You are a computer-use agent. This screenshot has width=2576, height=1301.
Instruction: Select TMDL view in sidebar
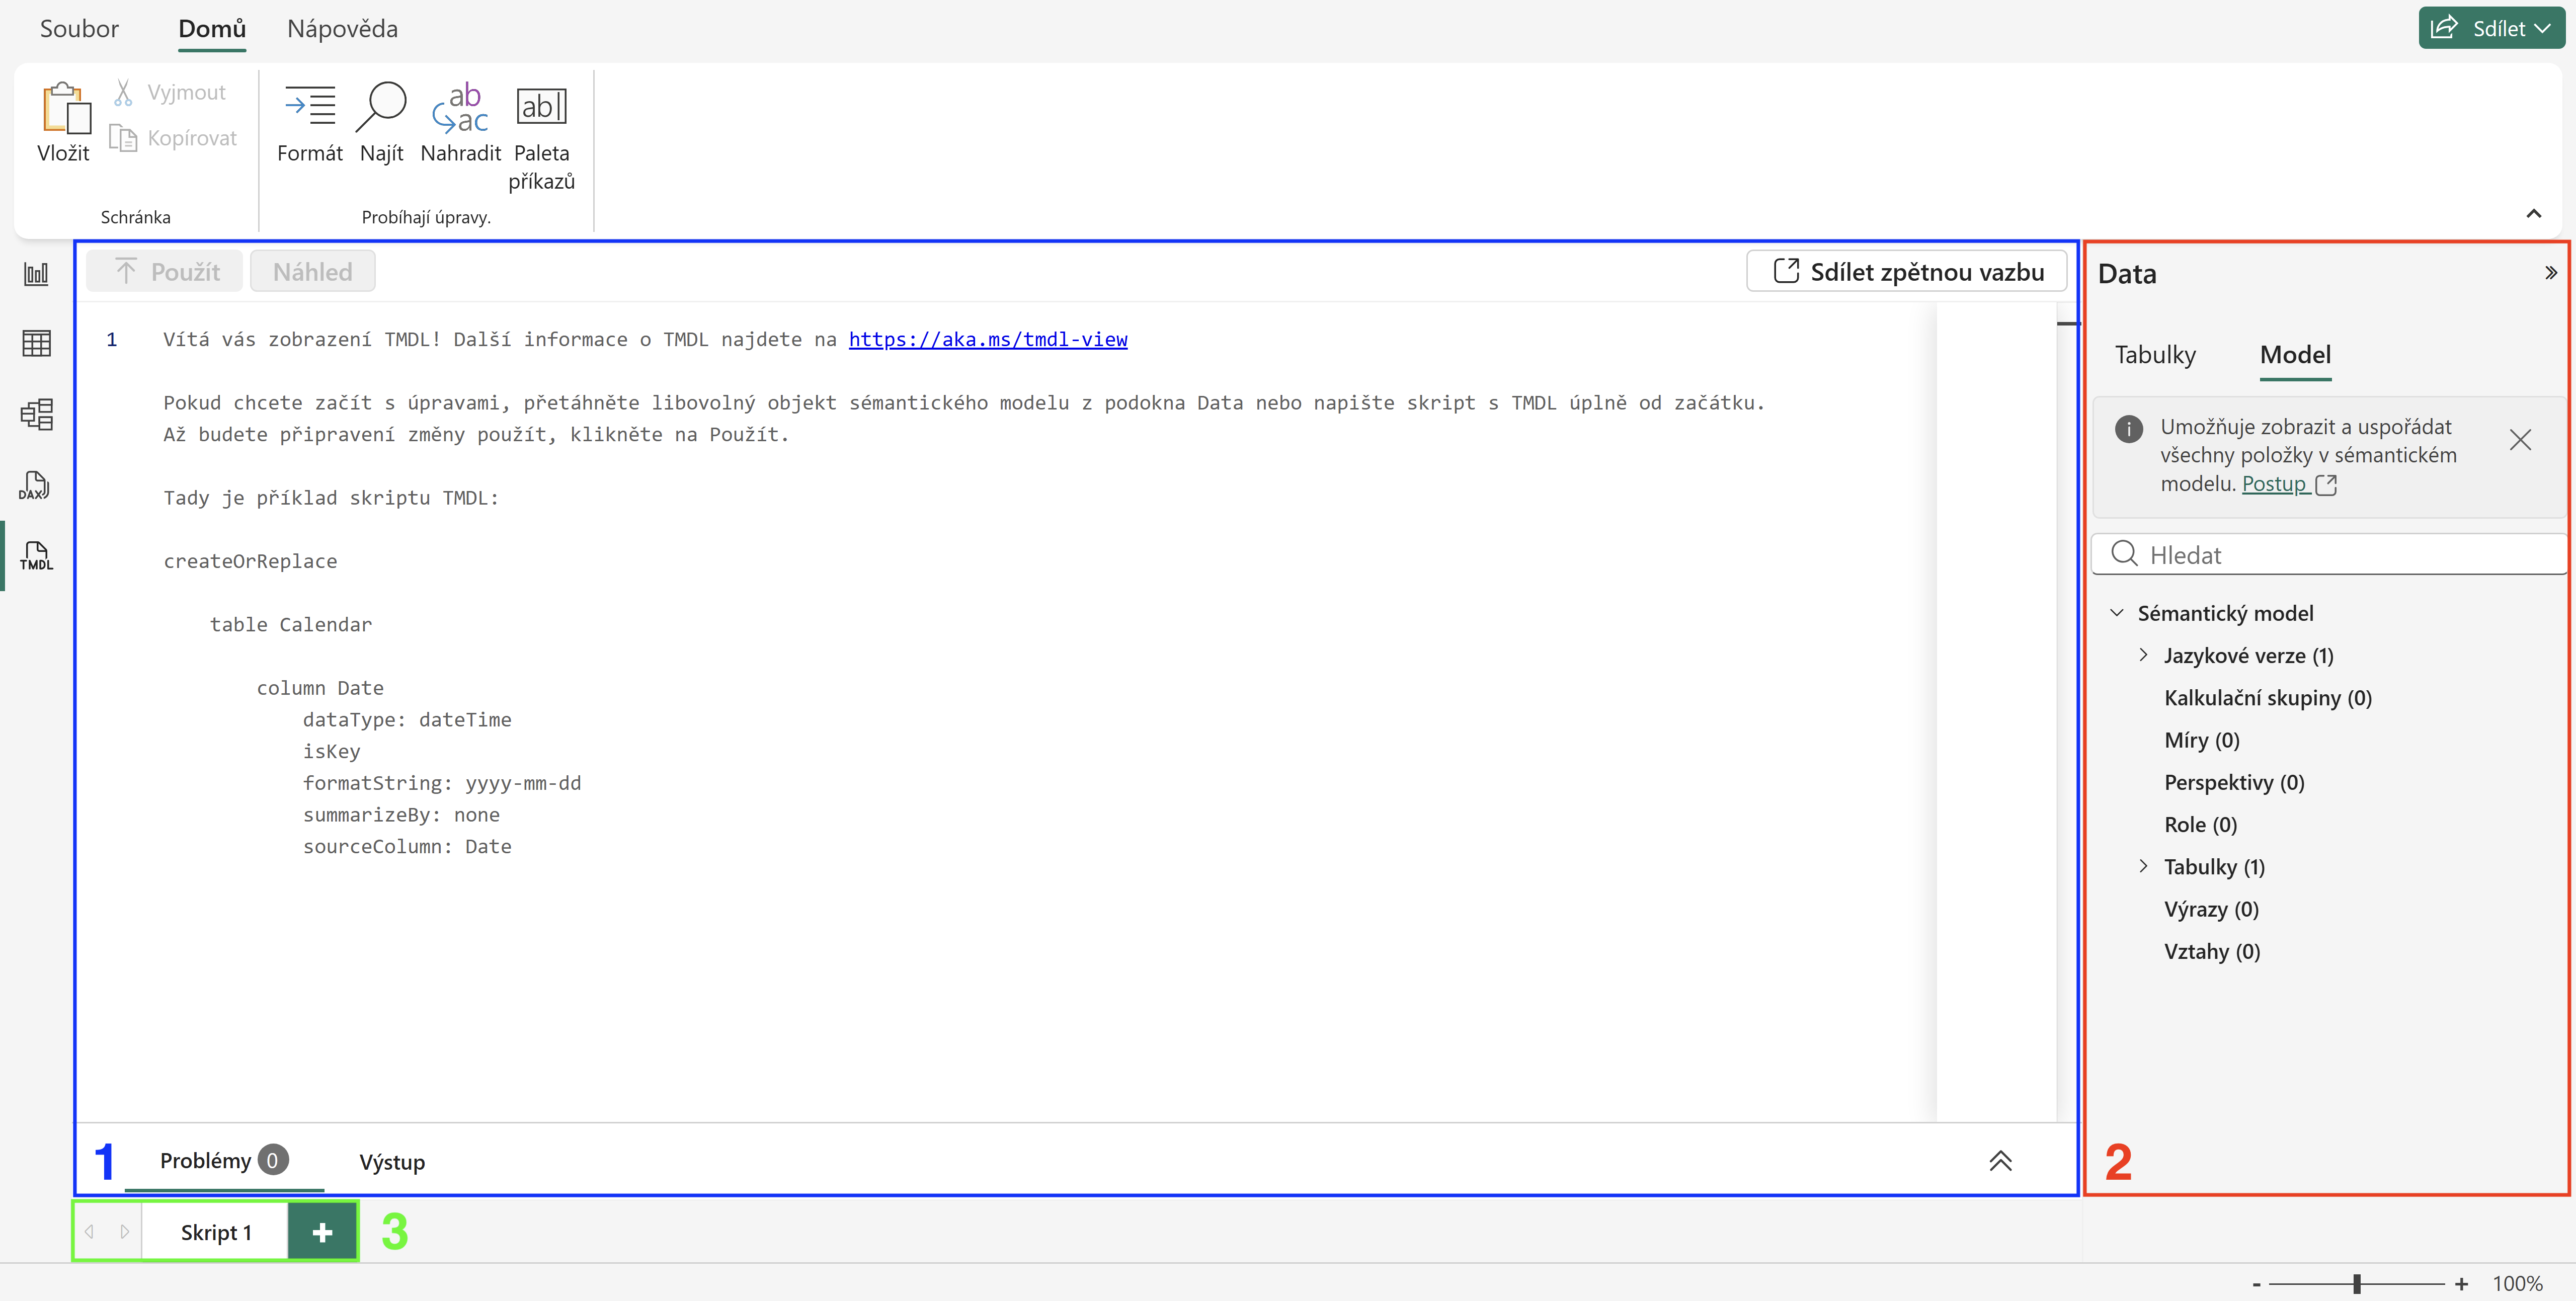(x=36, y=556)
